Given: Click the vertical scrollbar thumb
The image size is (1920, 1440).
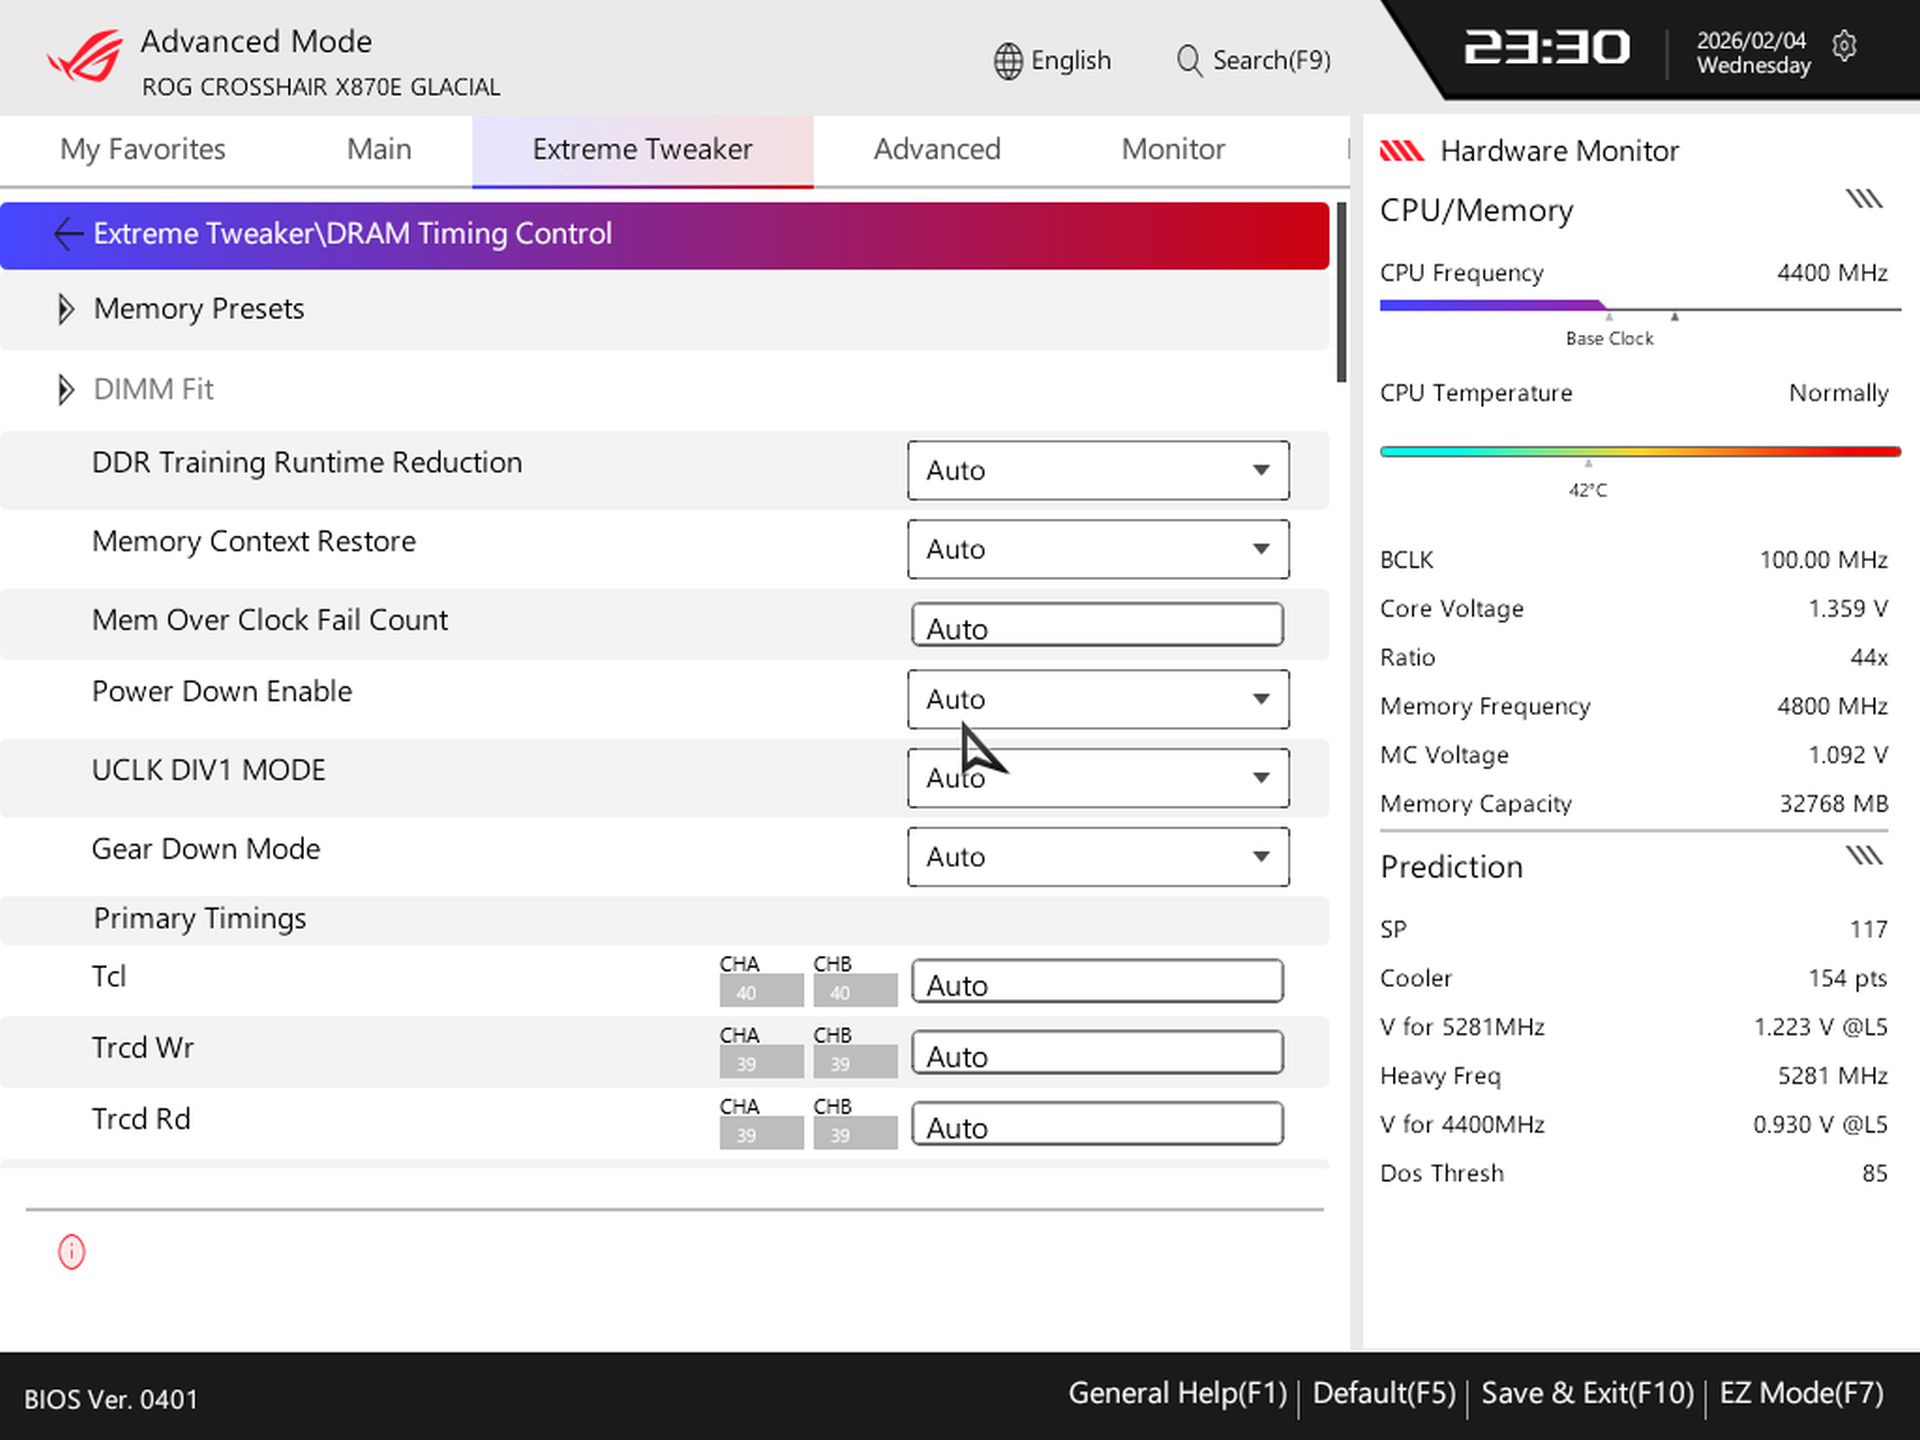Looking at the screenshot, I should [x=1341, y=291].
